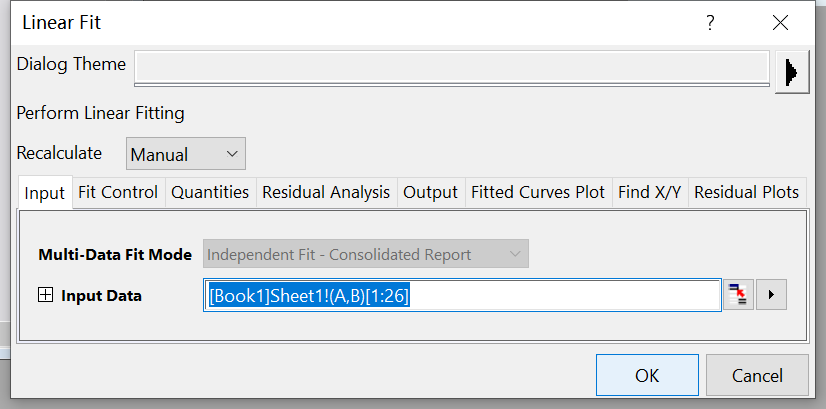Open the Residual Analysis tab
Image resolution: width=826 pixels, height=409 pixels.
(326, 192)
